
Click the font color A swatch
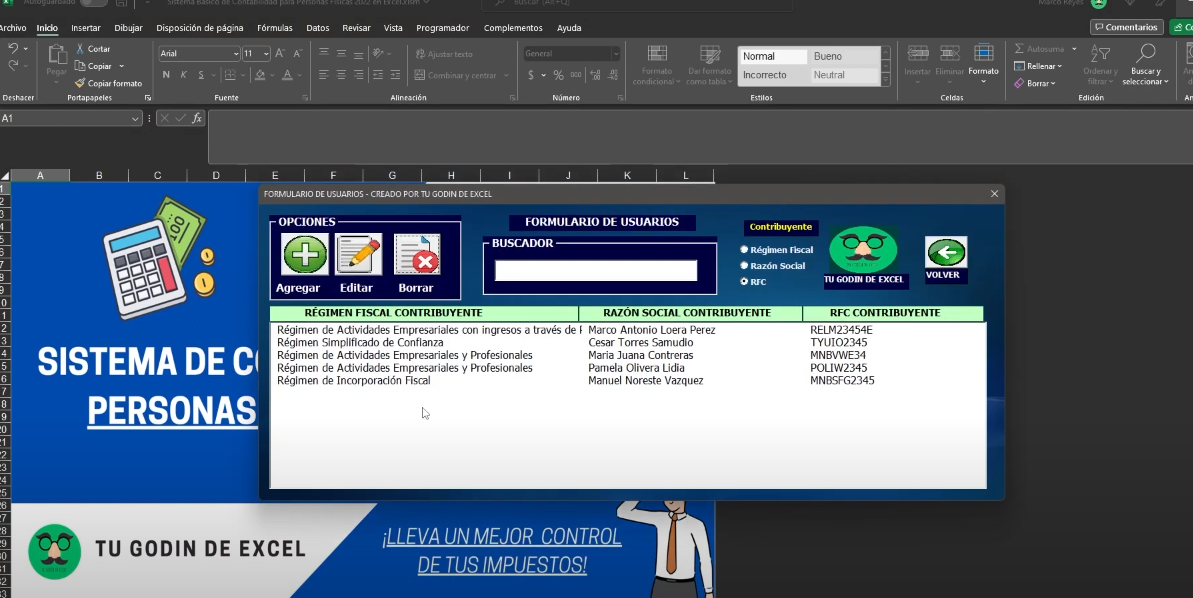point(287,75)
